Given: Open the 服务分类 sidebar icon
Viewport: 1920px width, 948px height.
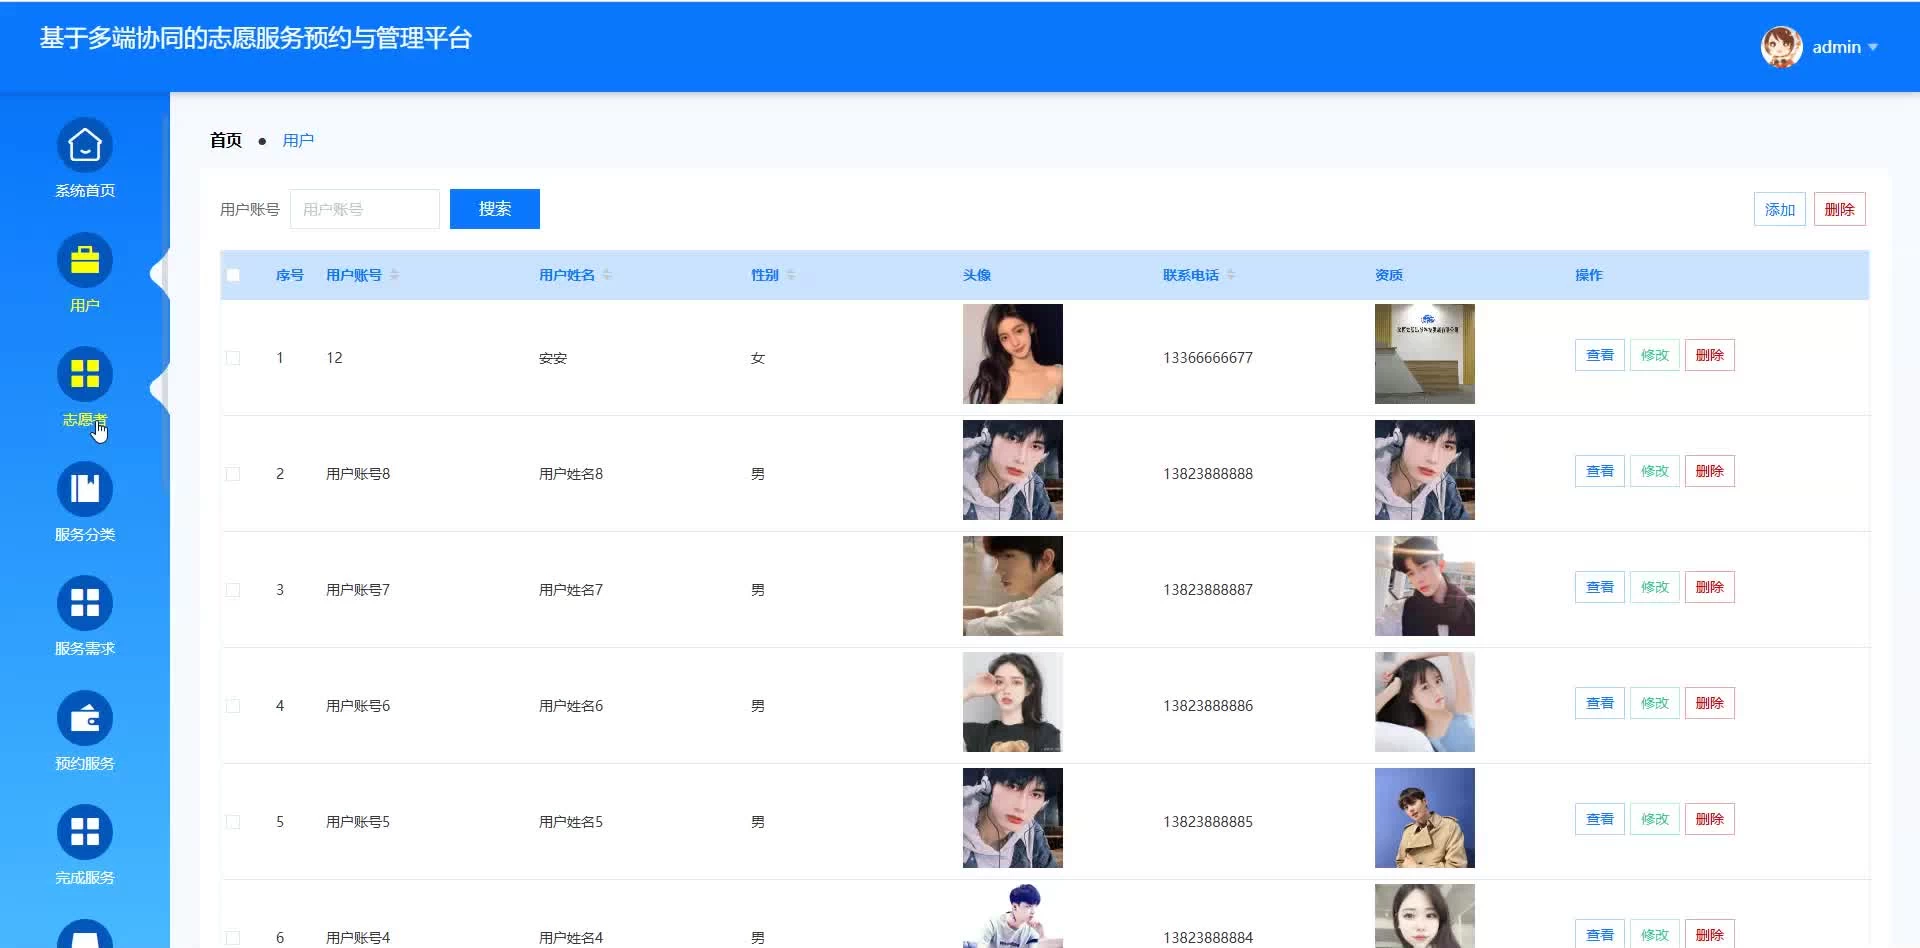Looking at the screenshot, I should click(x=85, y=489).
